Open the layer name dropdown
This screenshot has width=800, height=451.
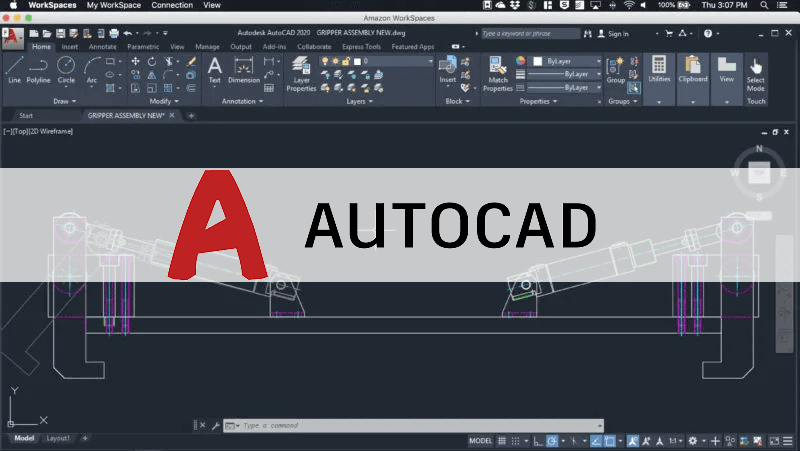click(x=430, y=61)
